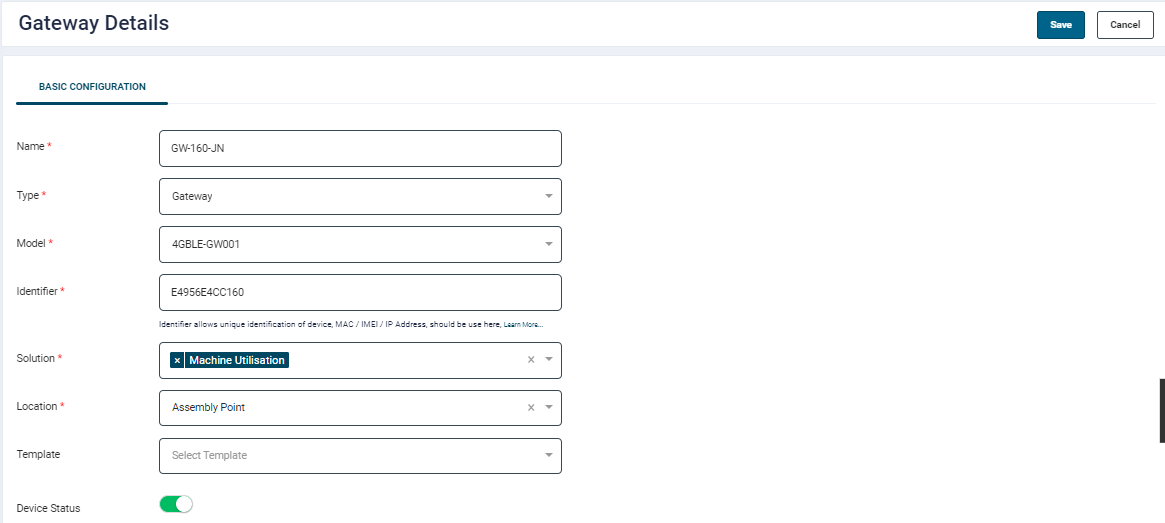Viewport: 1165px width, 523px height.
Task: Clear all selections in Solution field
Action: point(531,360)
